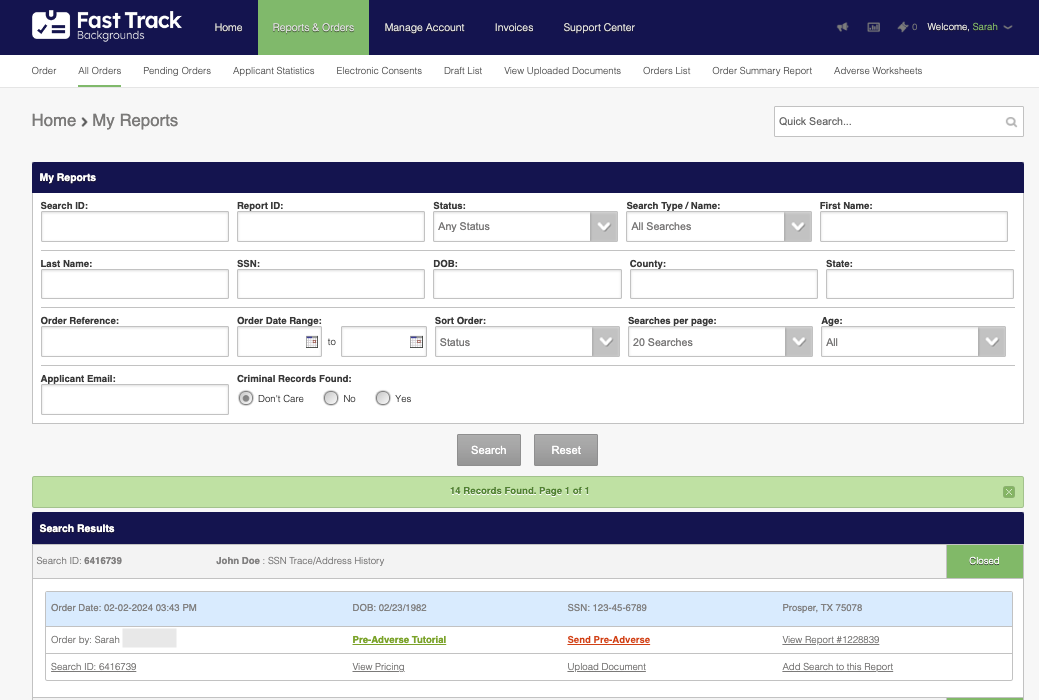Open the bar chart statistics icon
This screenshot has height=700, width=1039.
tap(873, 27)
